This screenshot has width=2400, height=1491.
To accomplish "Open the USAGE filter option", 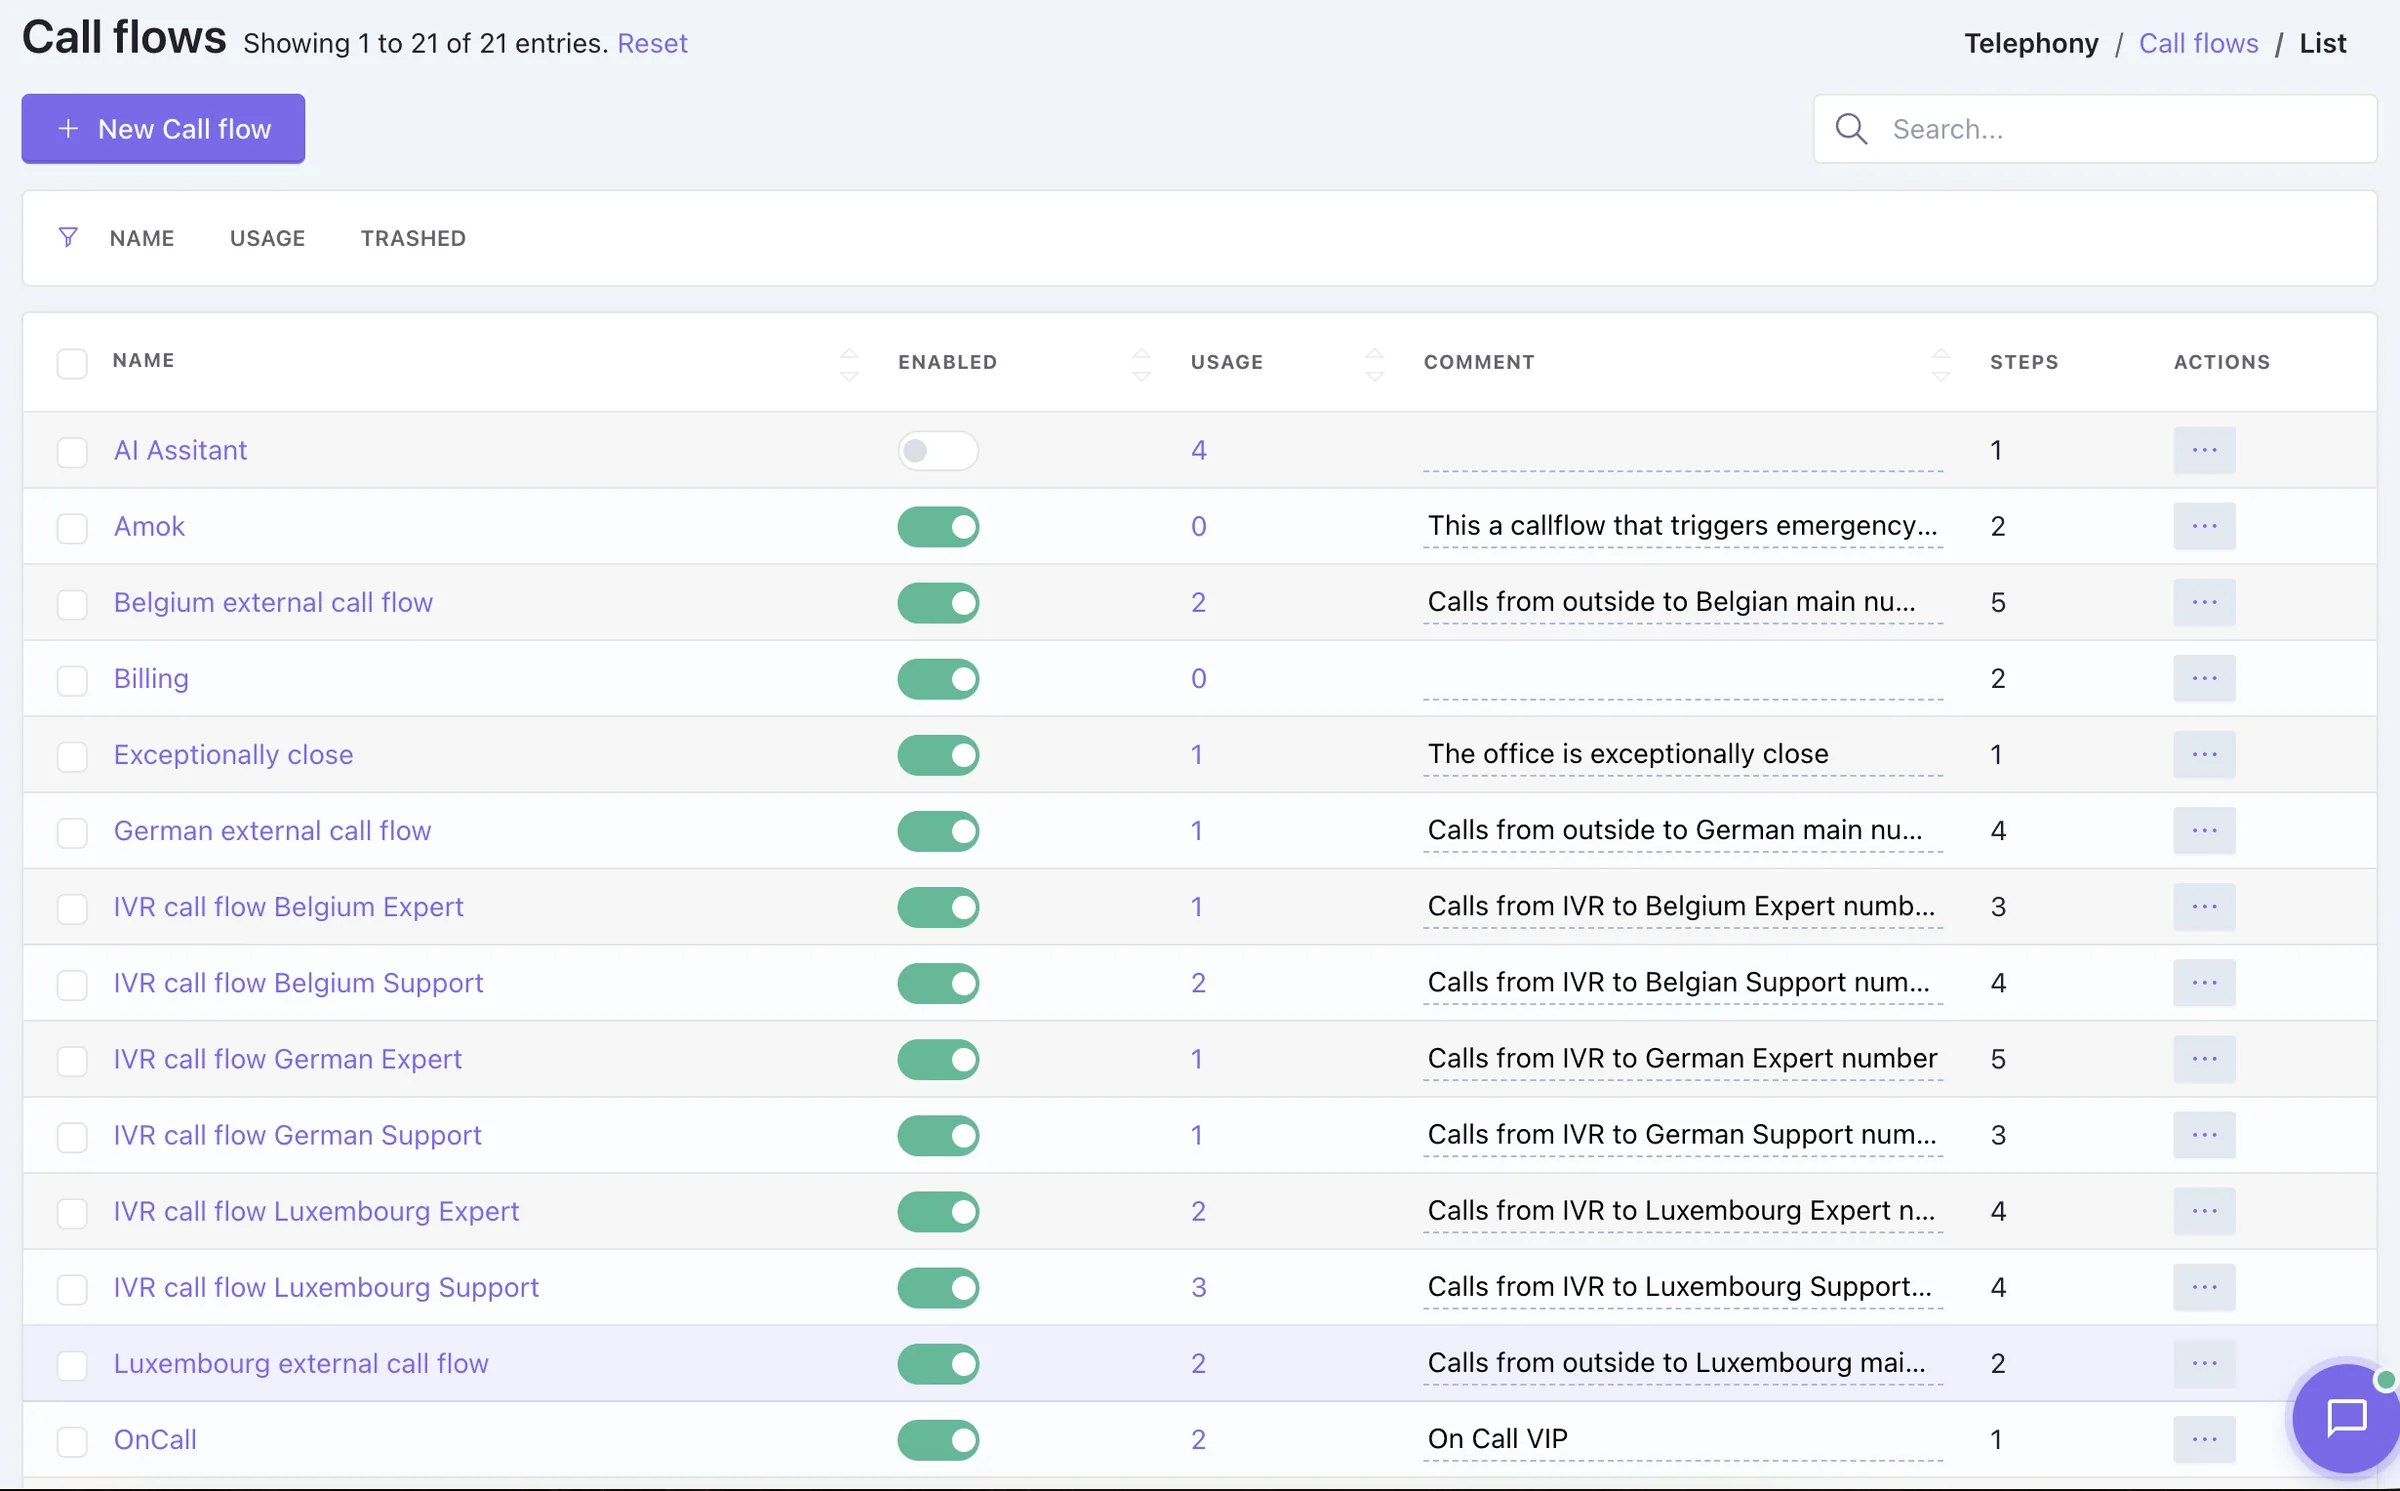I will (267, 238).
